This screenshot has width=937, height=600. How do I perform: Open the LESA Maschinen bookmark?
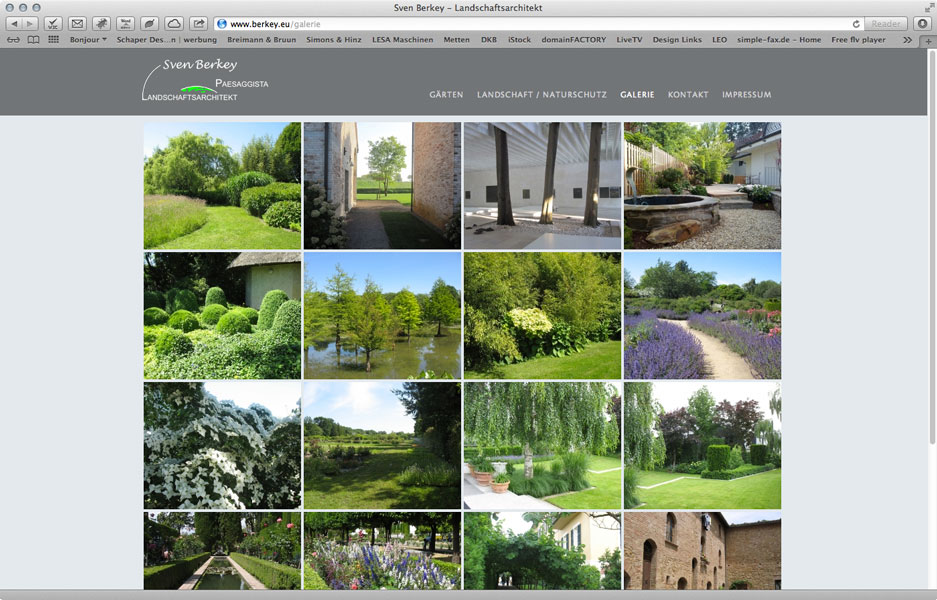(x=402, y=39)
